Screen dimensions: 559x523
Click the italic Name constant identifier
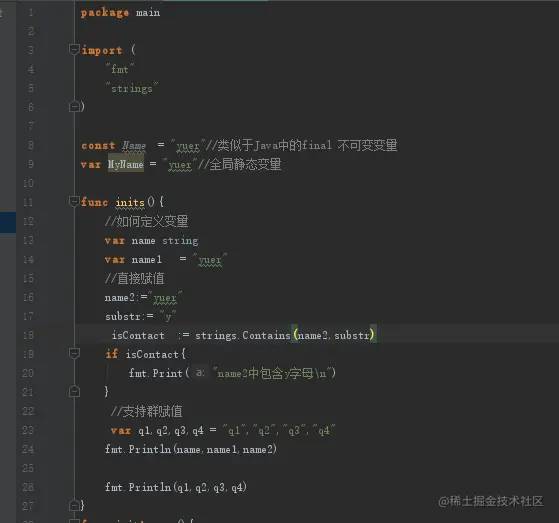click(x=134, y=145)
